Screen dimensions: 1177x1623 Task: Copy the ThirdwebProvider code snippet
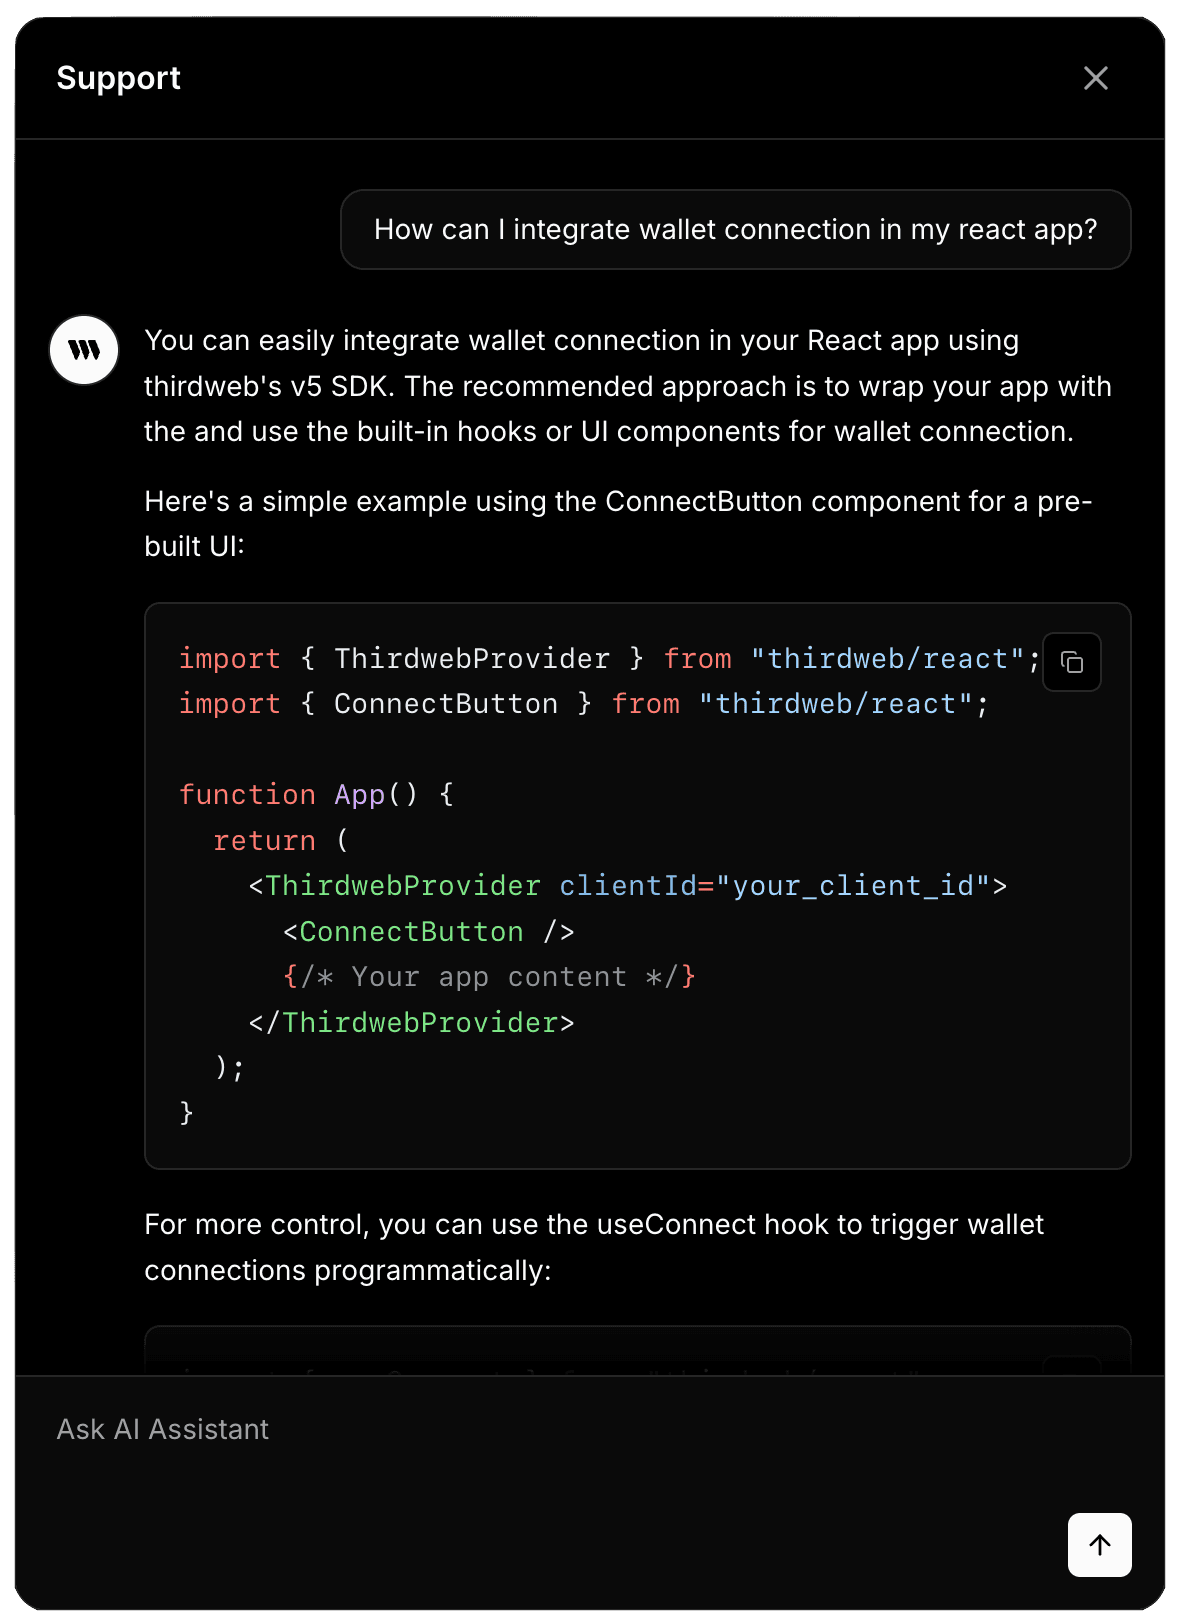(x=1071, y=662)
